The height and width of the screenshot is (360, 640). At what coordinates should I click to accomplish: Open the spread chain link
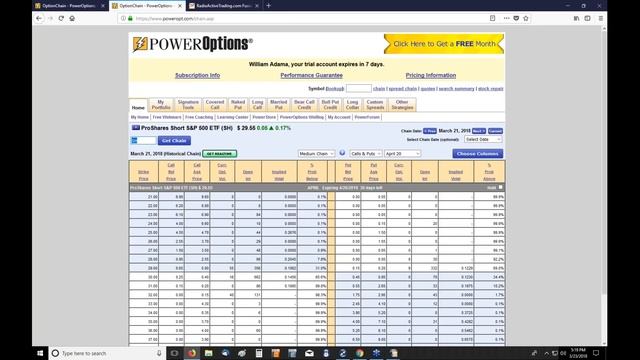pyautogui.click(x=403, y=89)
